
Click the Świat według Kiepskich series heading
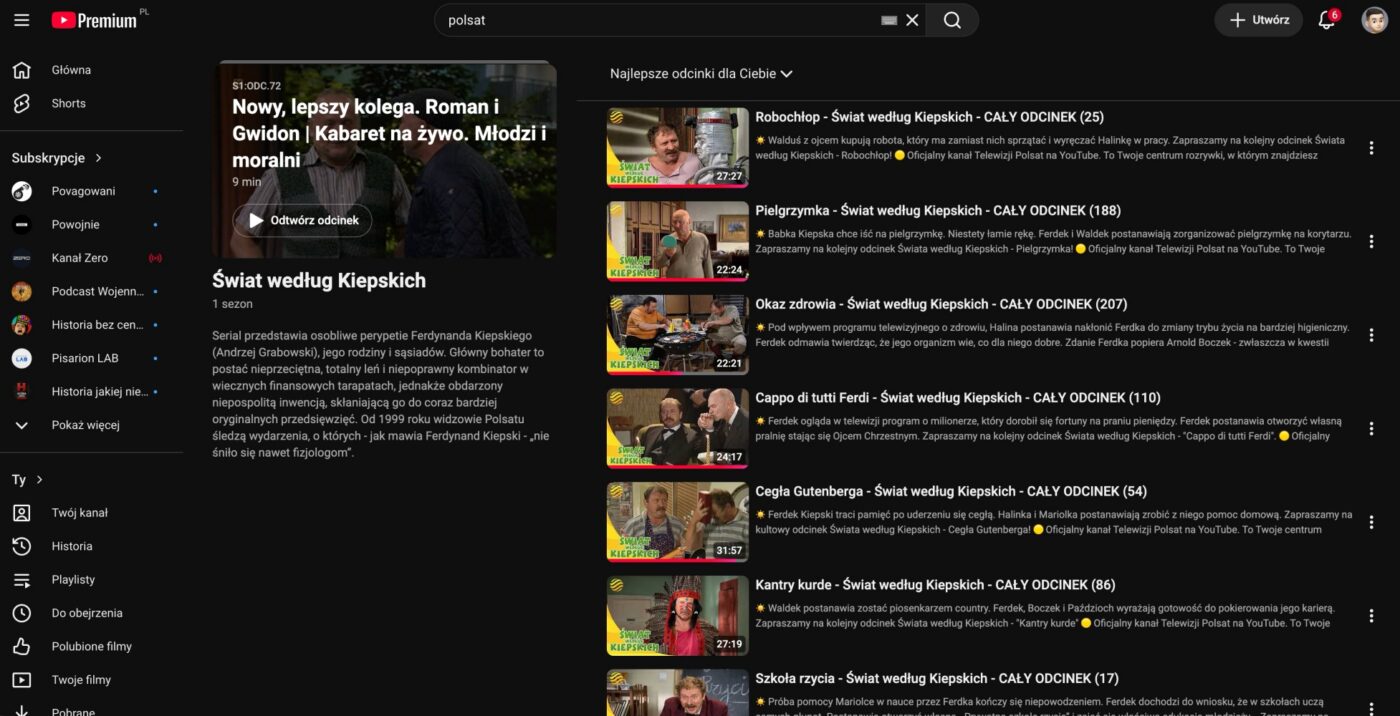[x=319, y=281]
